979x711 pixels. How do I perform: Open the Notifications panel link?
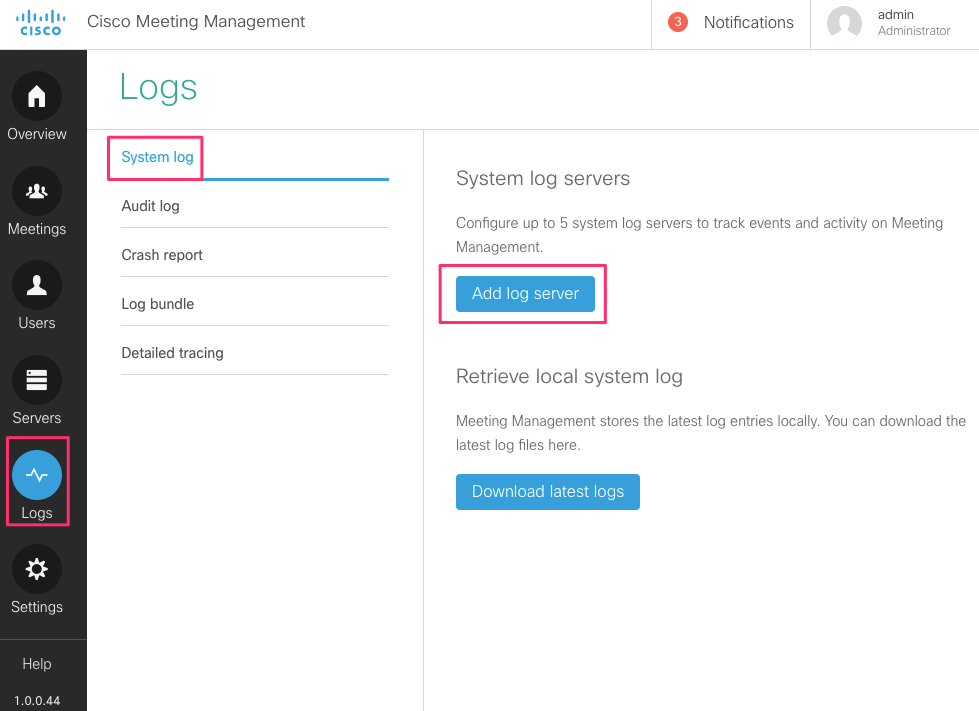[x=749, y=22]
